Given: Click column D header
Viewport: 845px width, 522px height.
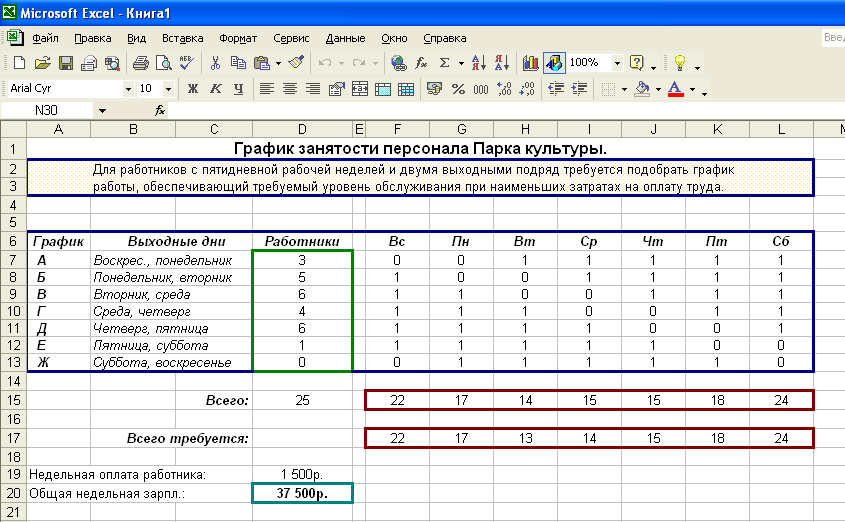Looking at the screenshot, I should point(303,129).
